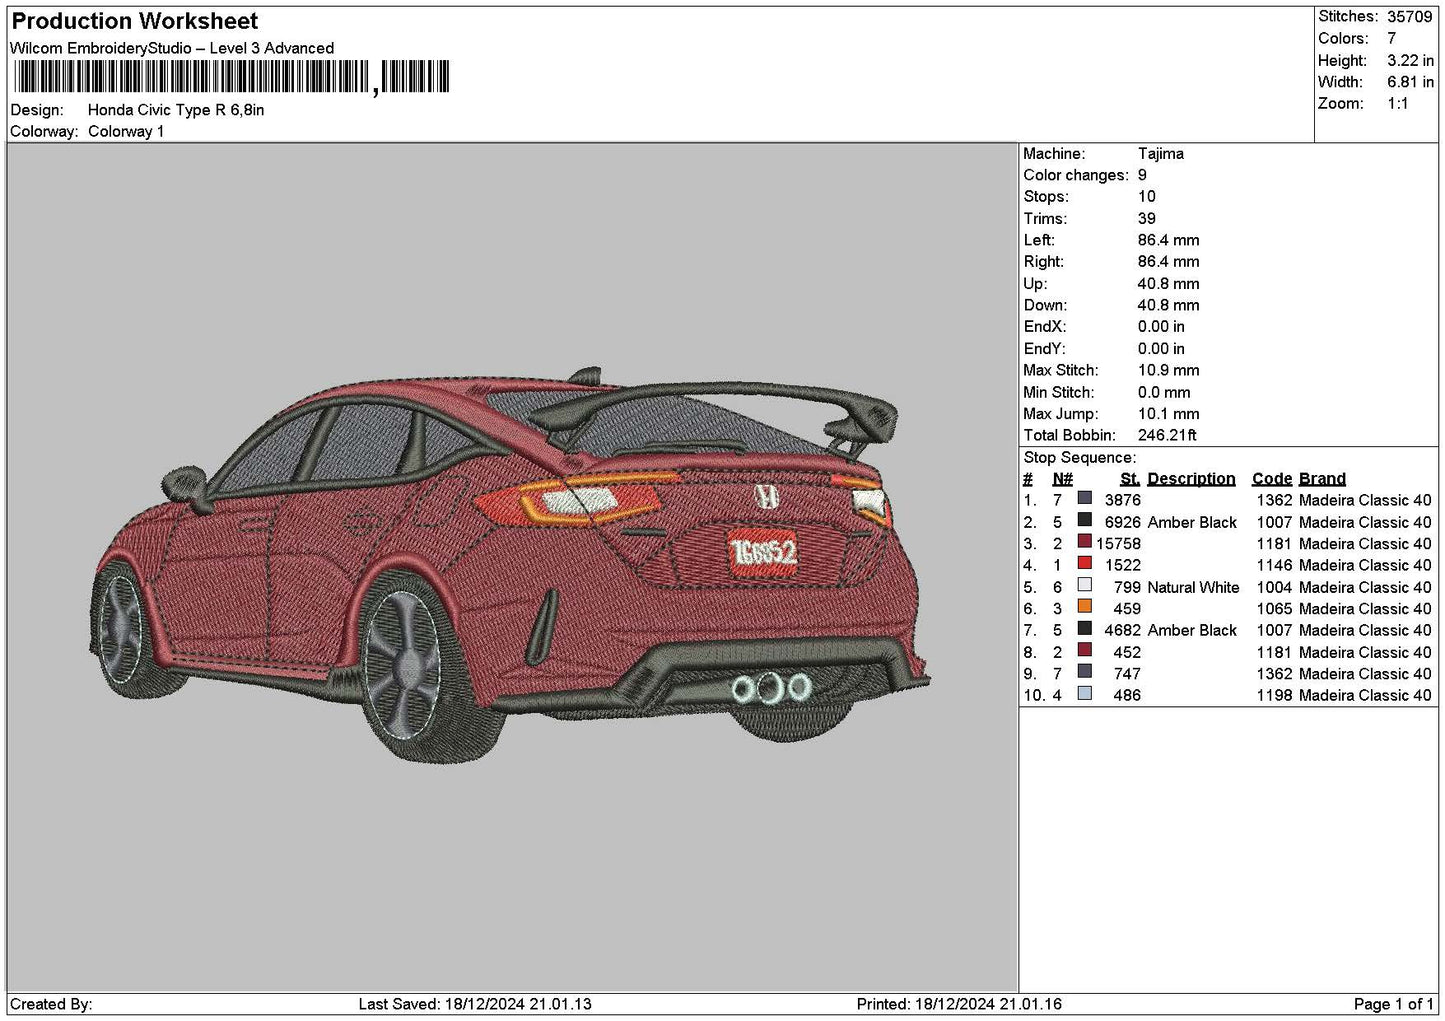Viewport: 1445px width, 1021px height.
Task: Click the Stops value 10
Action: (1147, 197)
